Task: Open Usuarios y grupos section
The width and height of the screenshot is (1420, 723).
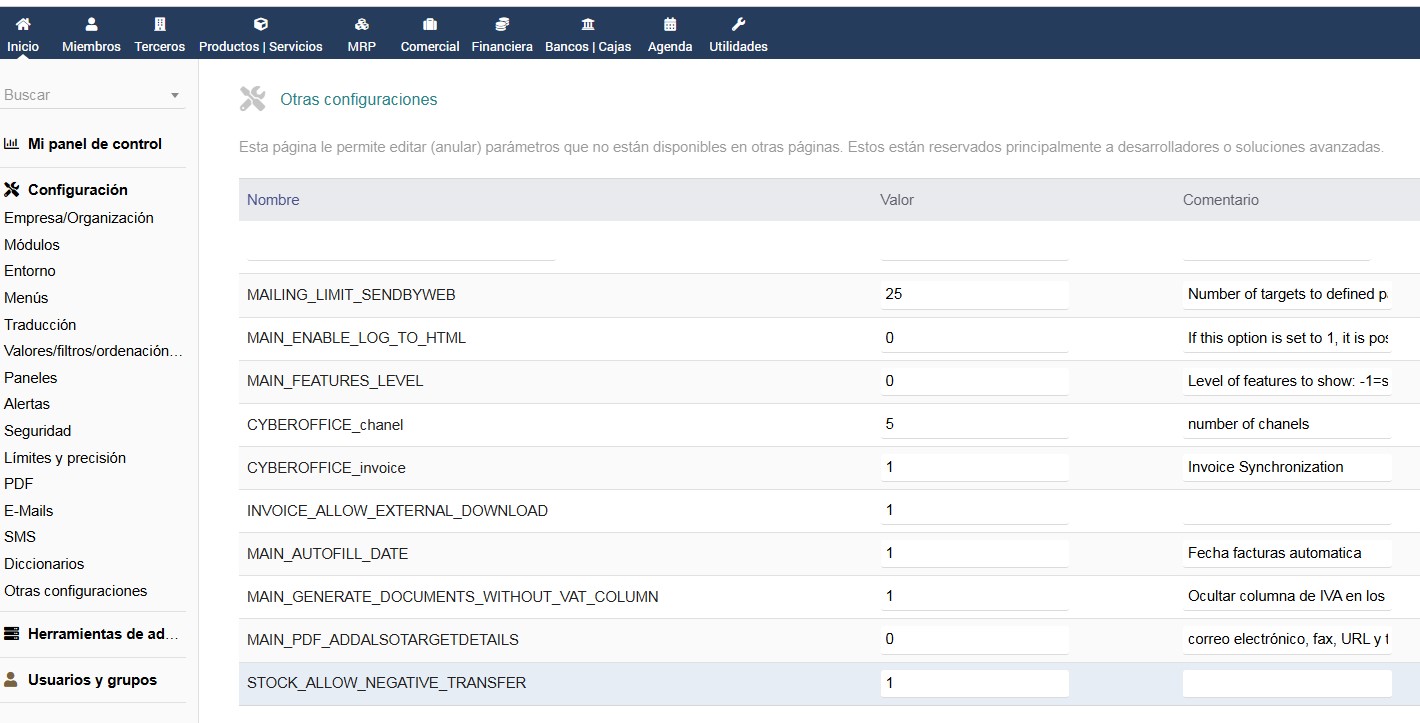Action: pos(92,680)
